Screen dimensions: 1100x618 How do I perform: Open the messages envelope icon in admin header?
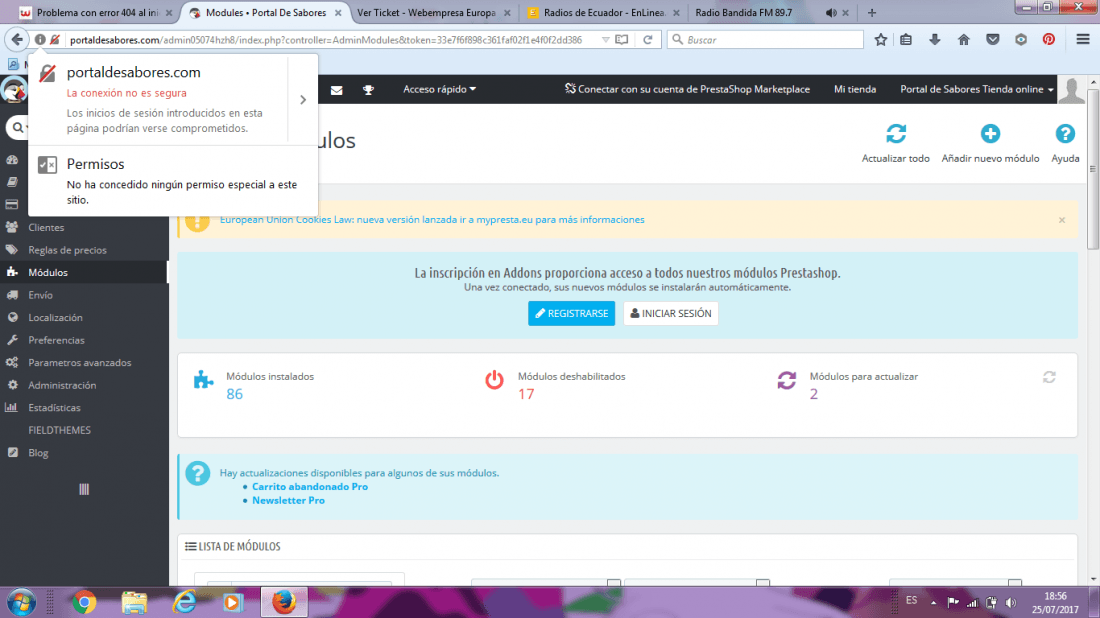(337, 90)
